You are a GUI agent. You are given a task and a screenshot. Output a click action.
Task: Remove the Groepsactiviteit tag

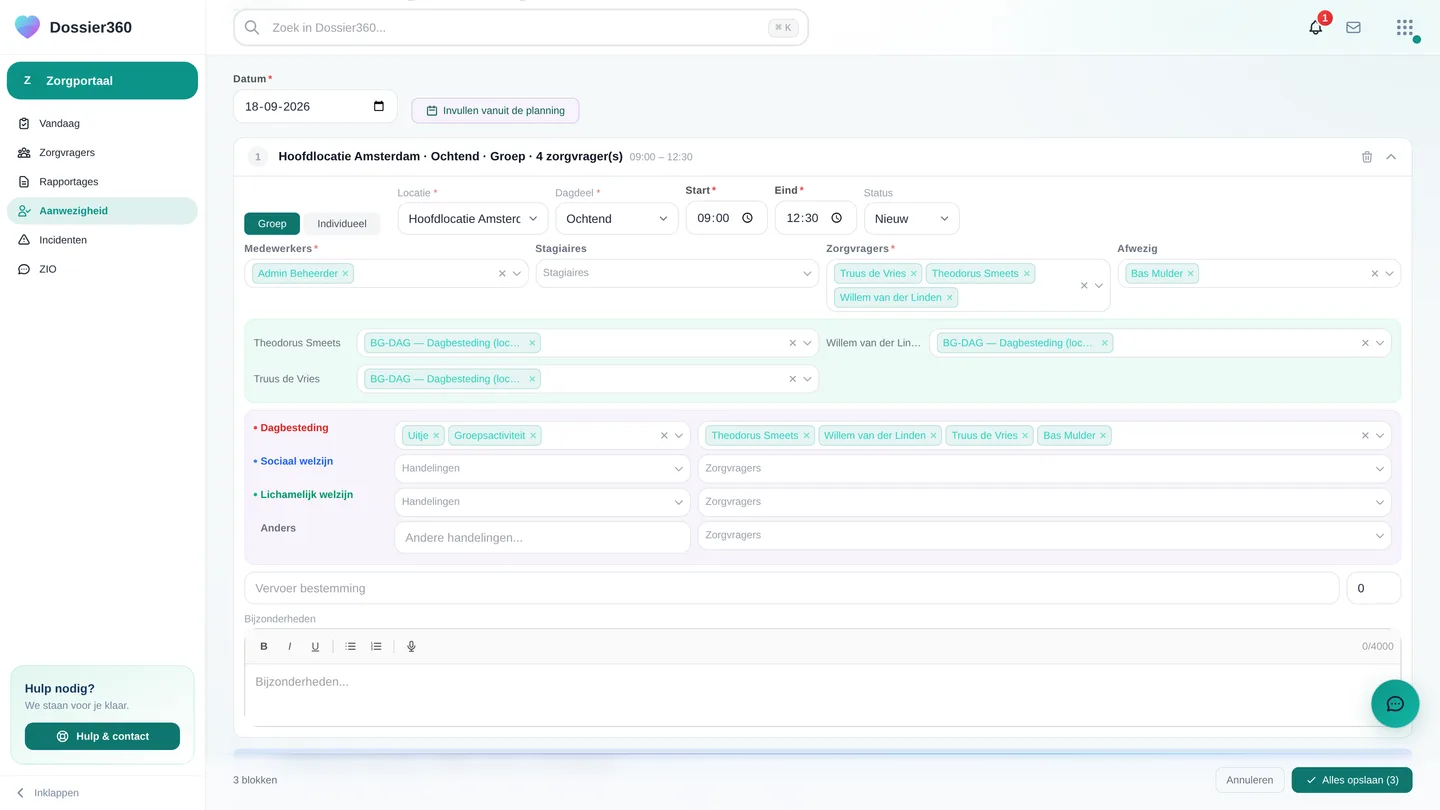point(533,435)
